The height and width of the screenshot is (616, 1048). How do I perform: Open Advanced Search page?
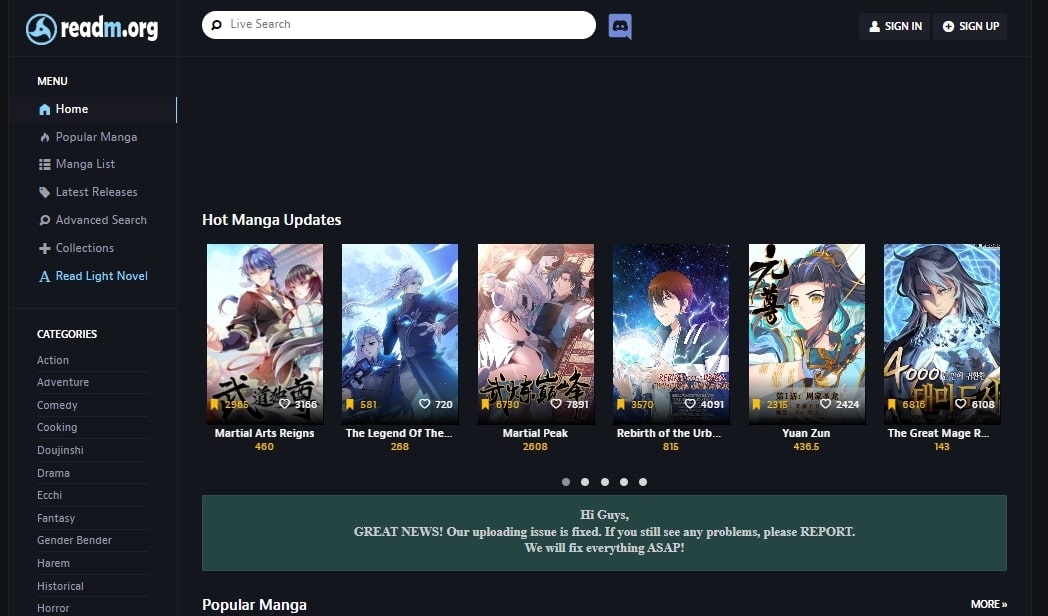click(x=101, y=220)
